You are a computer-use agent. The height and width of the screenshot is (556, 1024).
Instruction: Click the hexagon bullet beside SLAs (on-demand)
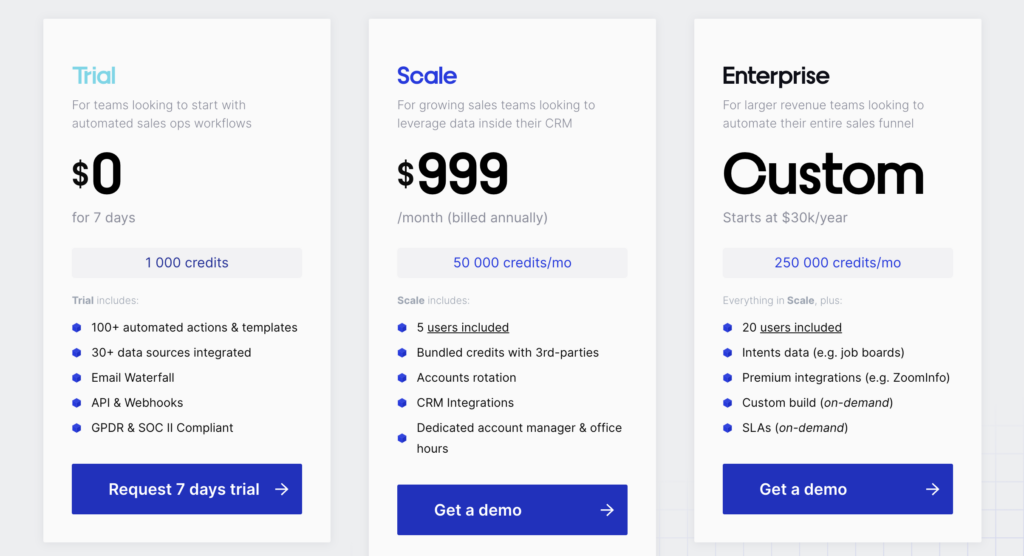pyautogui.click(x=728, y=428)
